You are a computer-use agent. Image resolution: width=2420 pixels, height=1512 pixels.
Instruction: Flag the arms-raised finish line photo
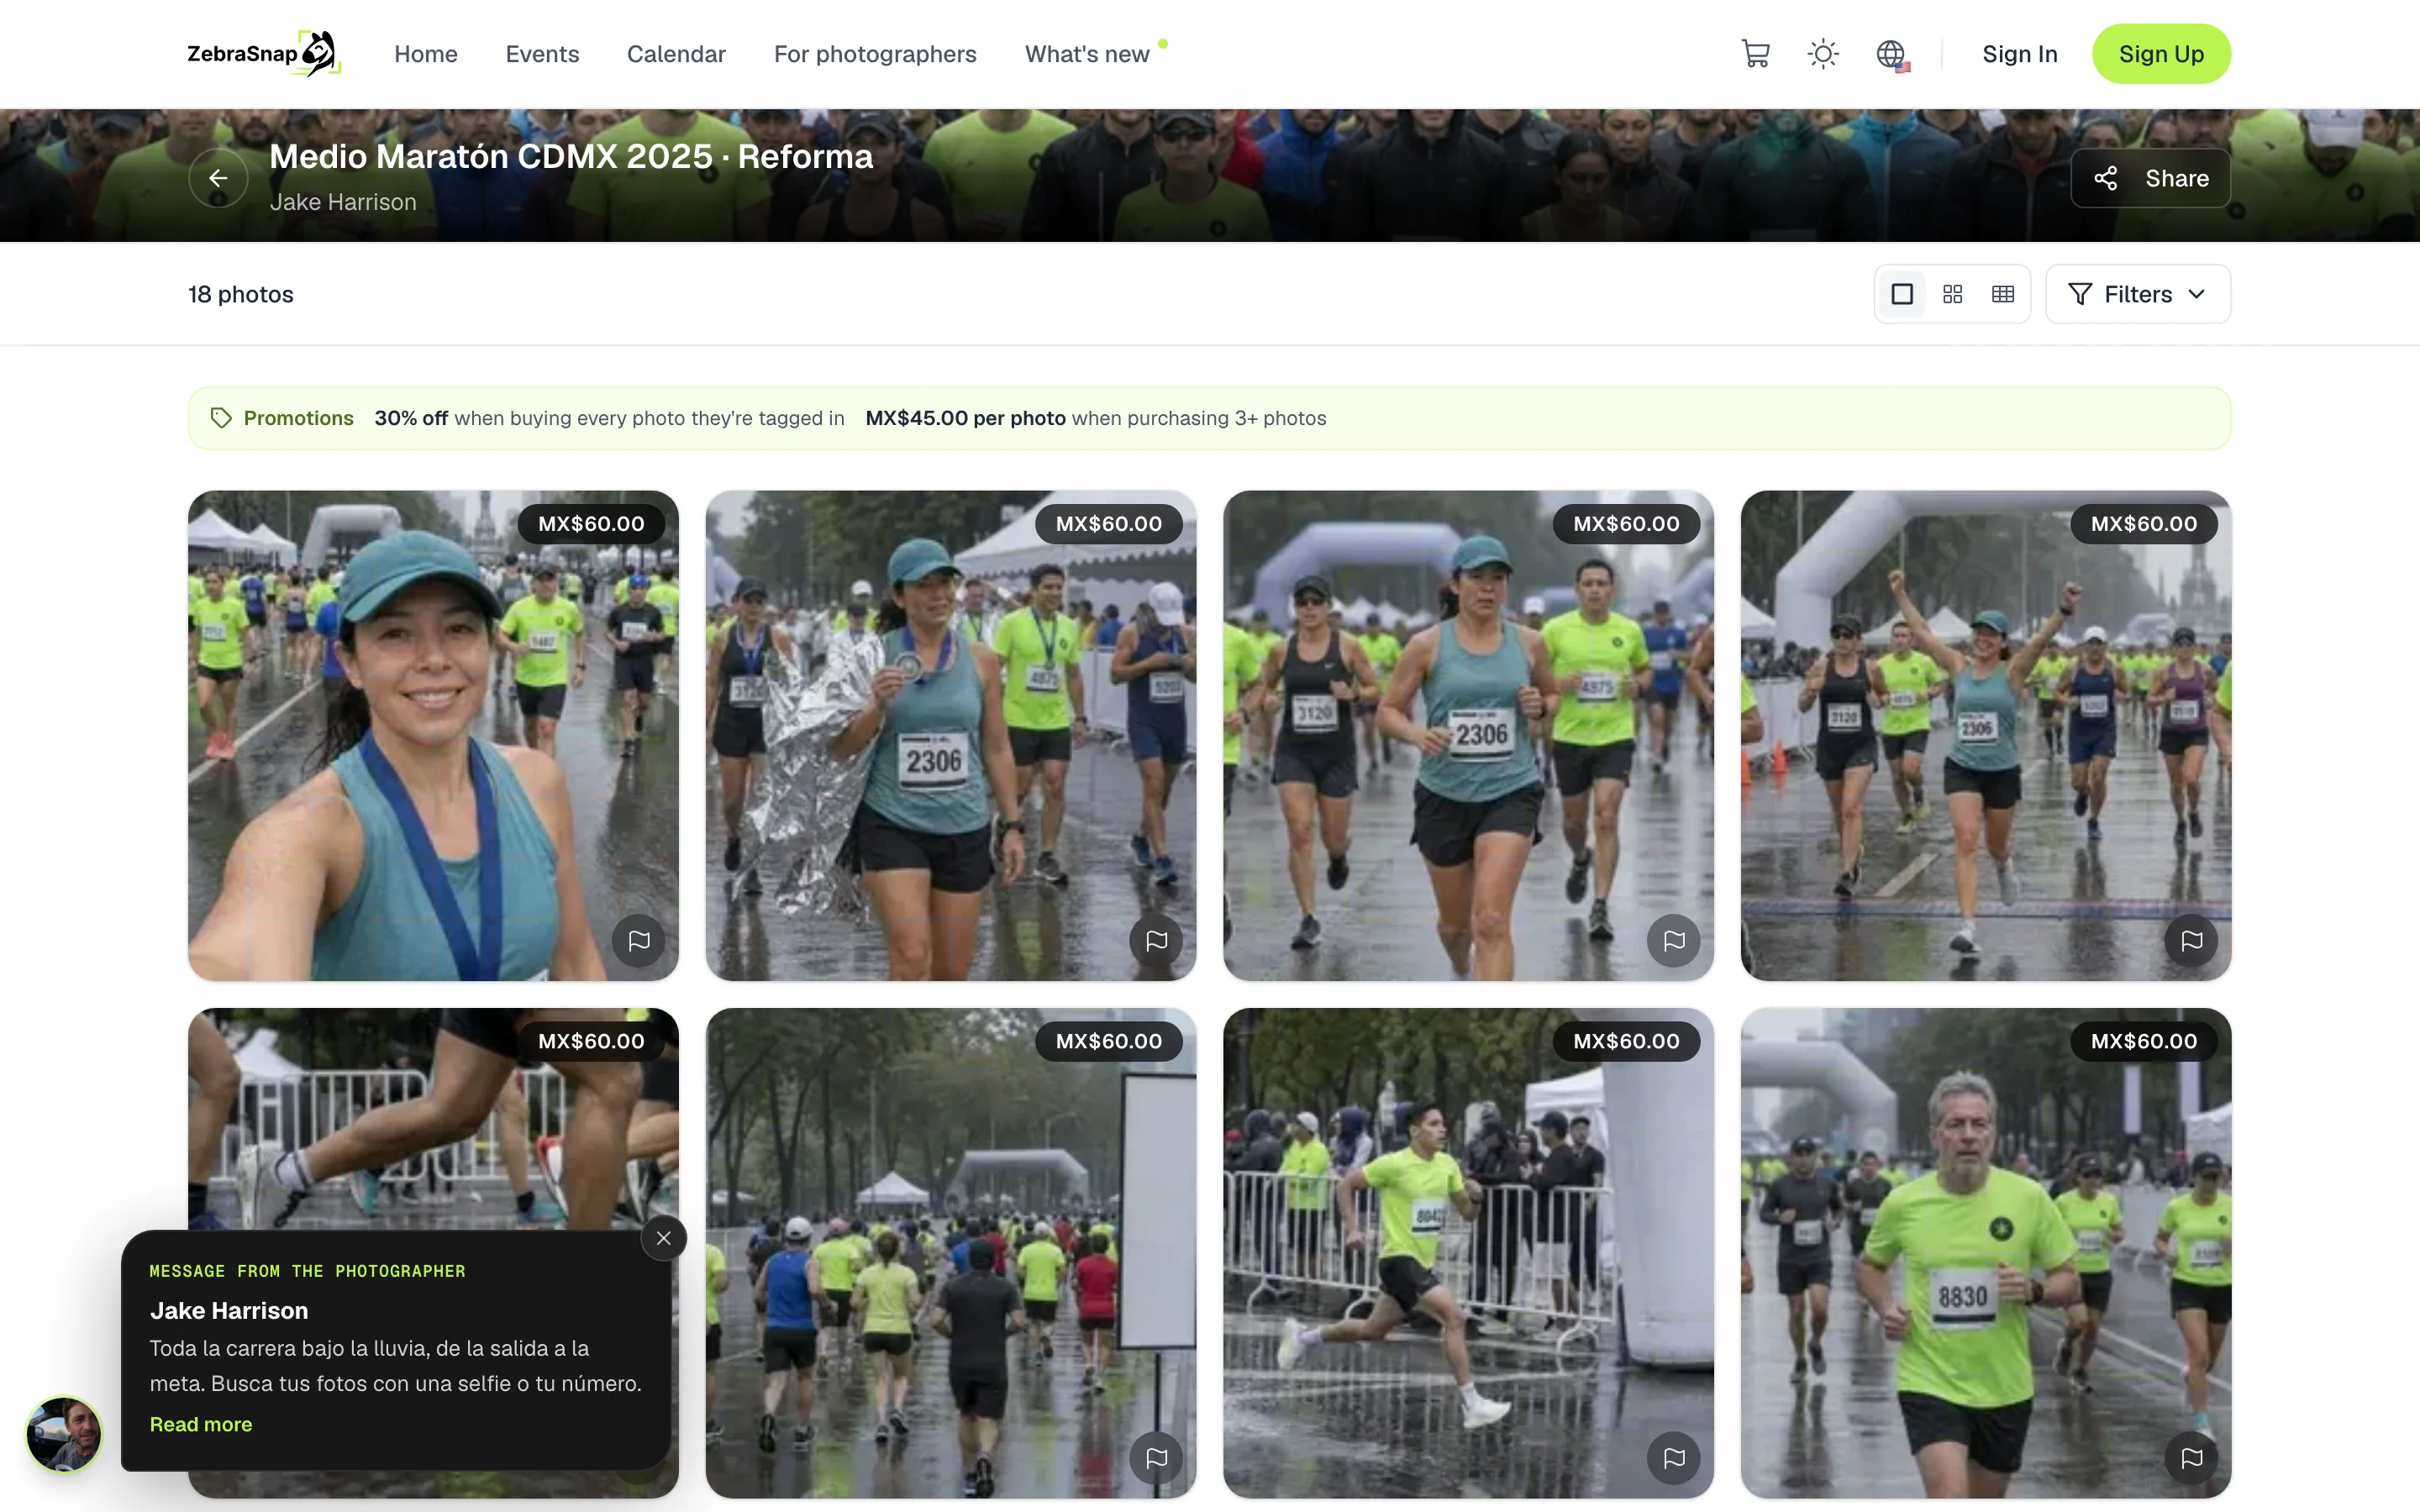(2191, 940)
